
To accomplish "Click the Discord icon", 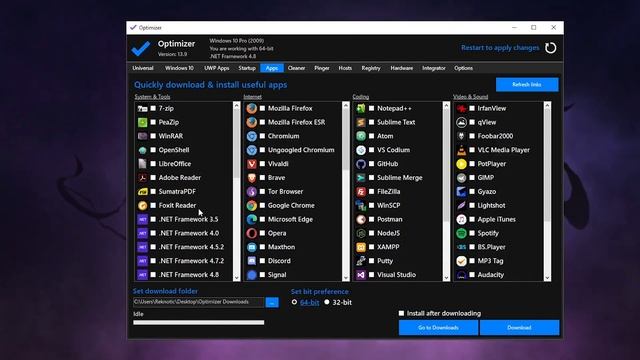I will pos(252,261).
